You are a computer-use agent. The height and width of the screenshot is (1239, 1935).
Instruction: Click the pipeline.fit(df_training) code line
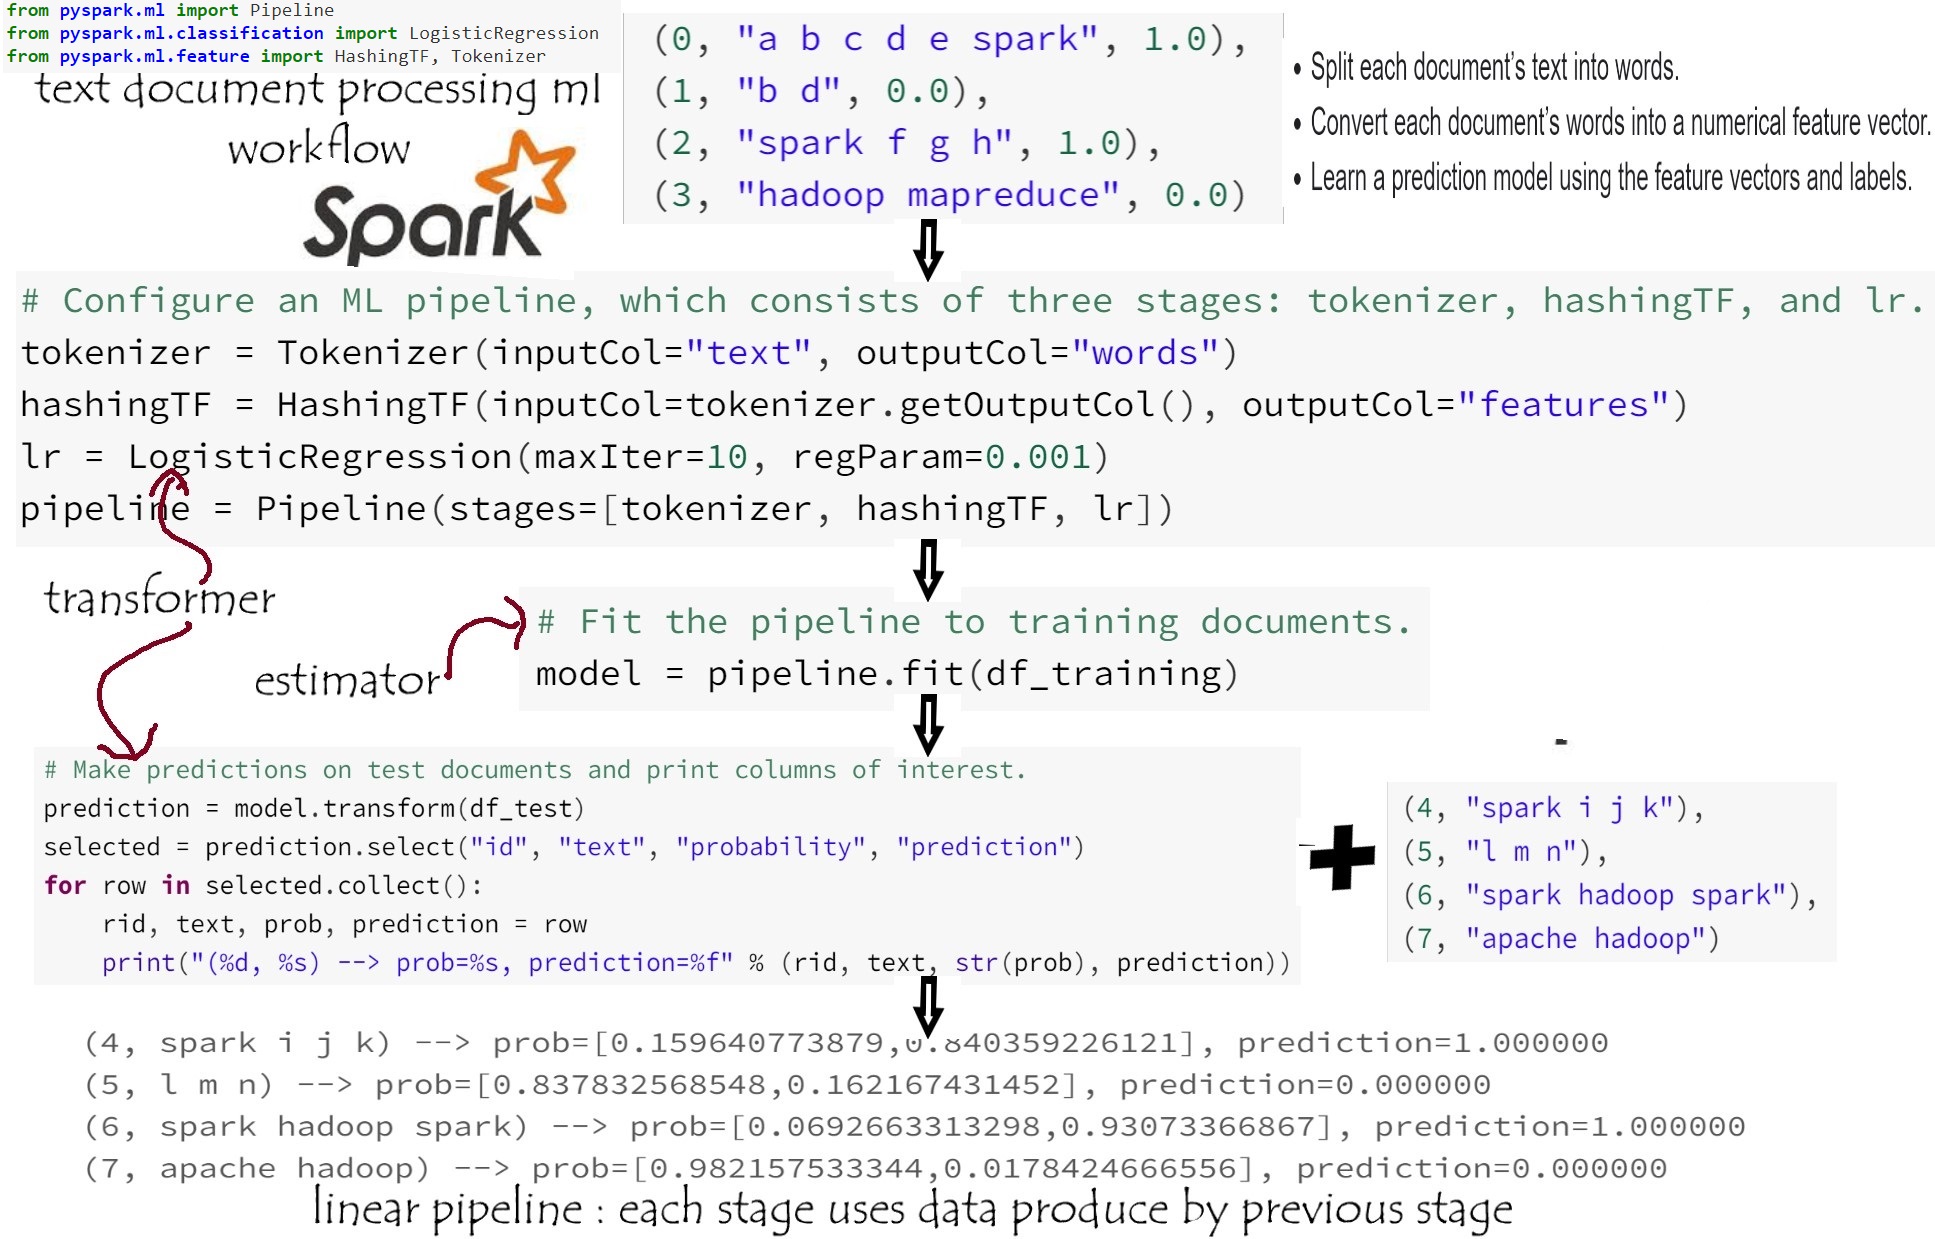point(886,674)
